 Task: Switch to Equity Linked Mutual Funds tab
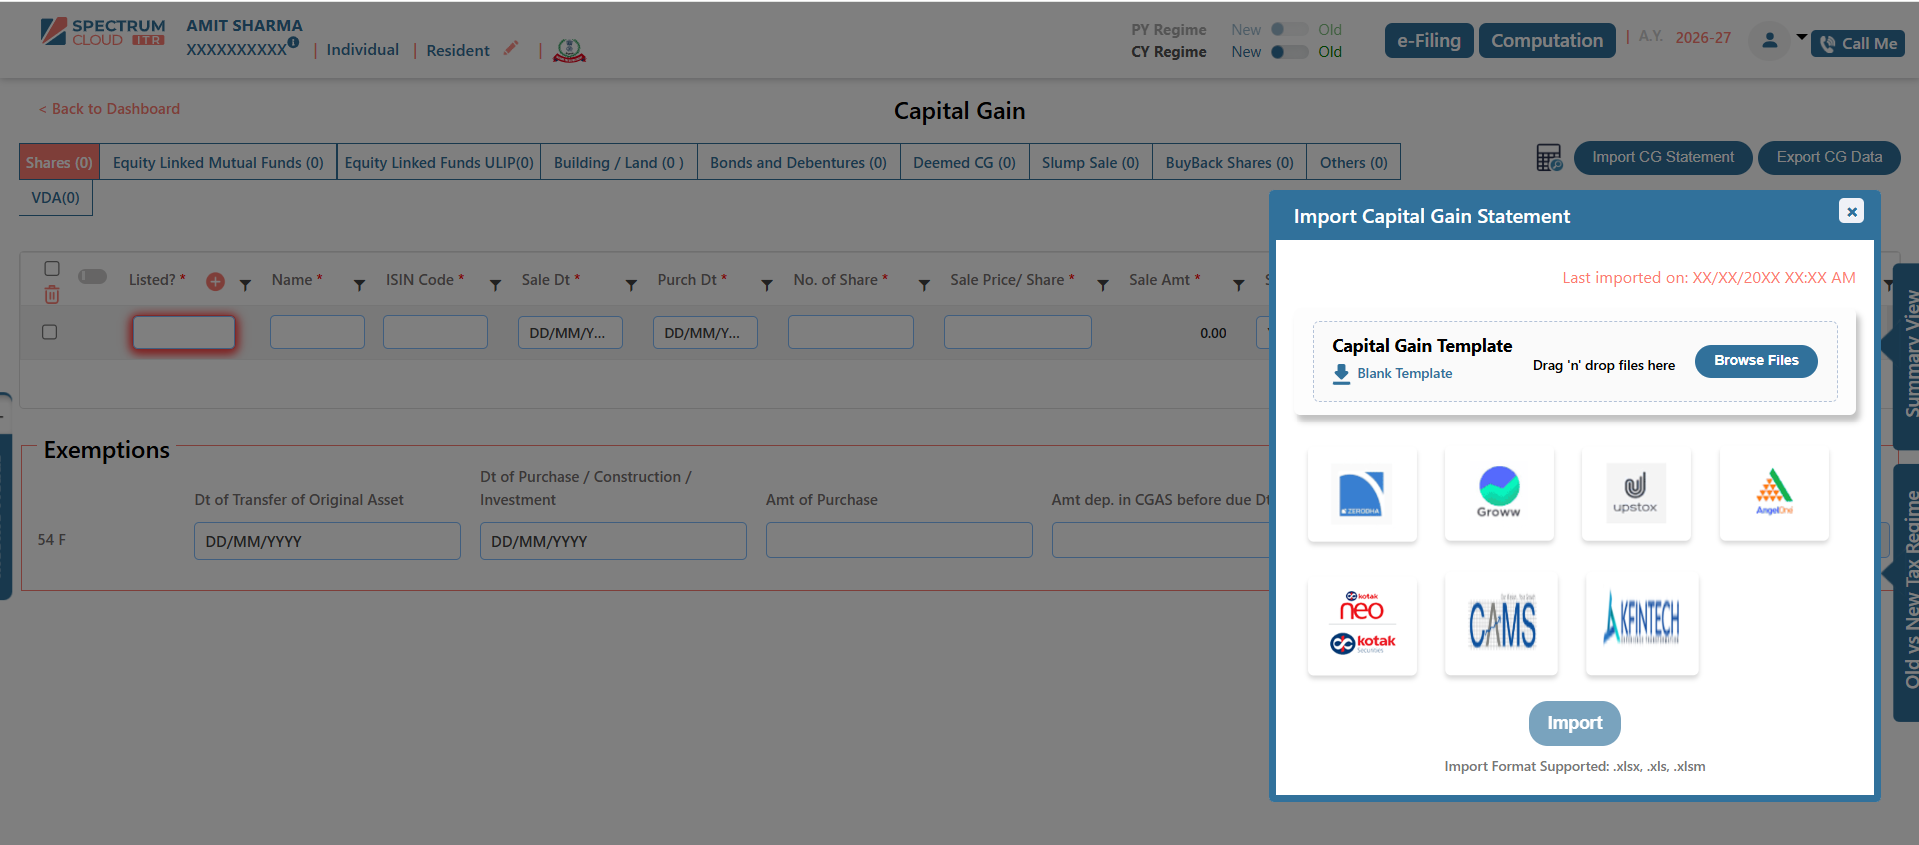[218, 162]
